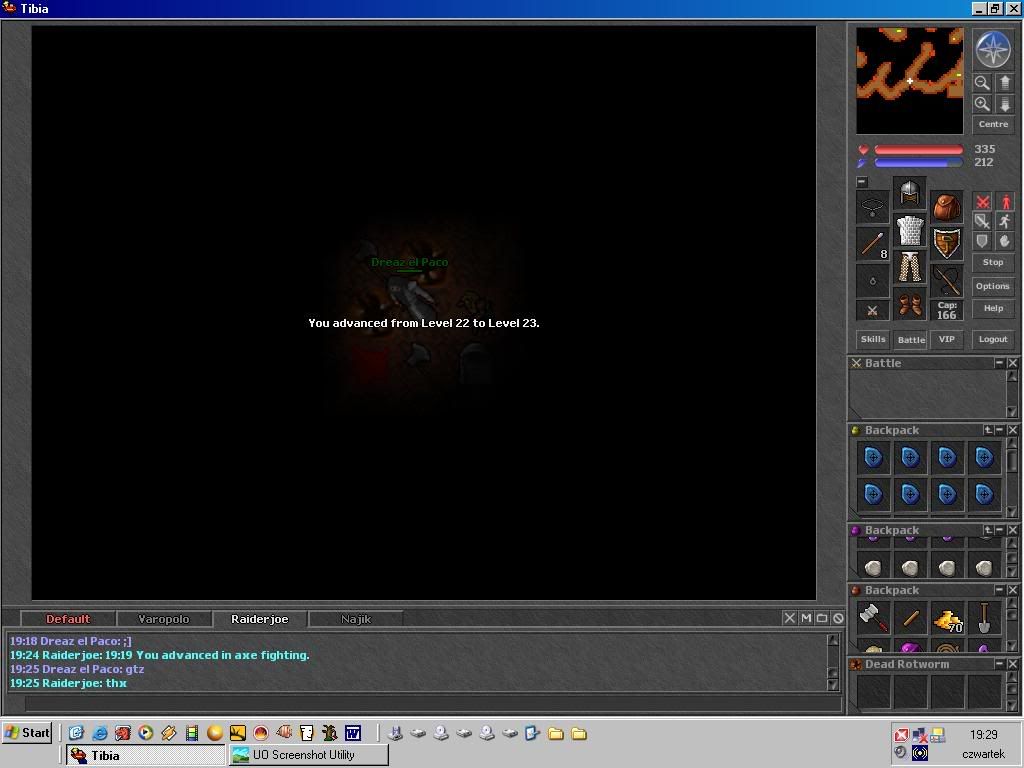Click the minimap compass rose
The width and height of the screenshot is (1024, 768).
[x=993, y=50]
